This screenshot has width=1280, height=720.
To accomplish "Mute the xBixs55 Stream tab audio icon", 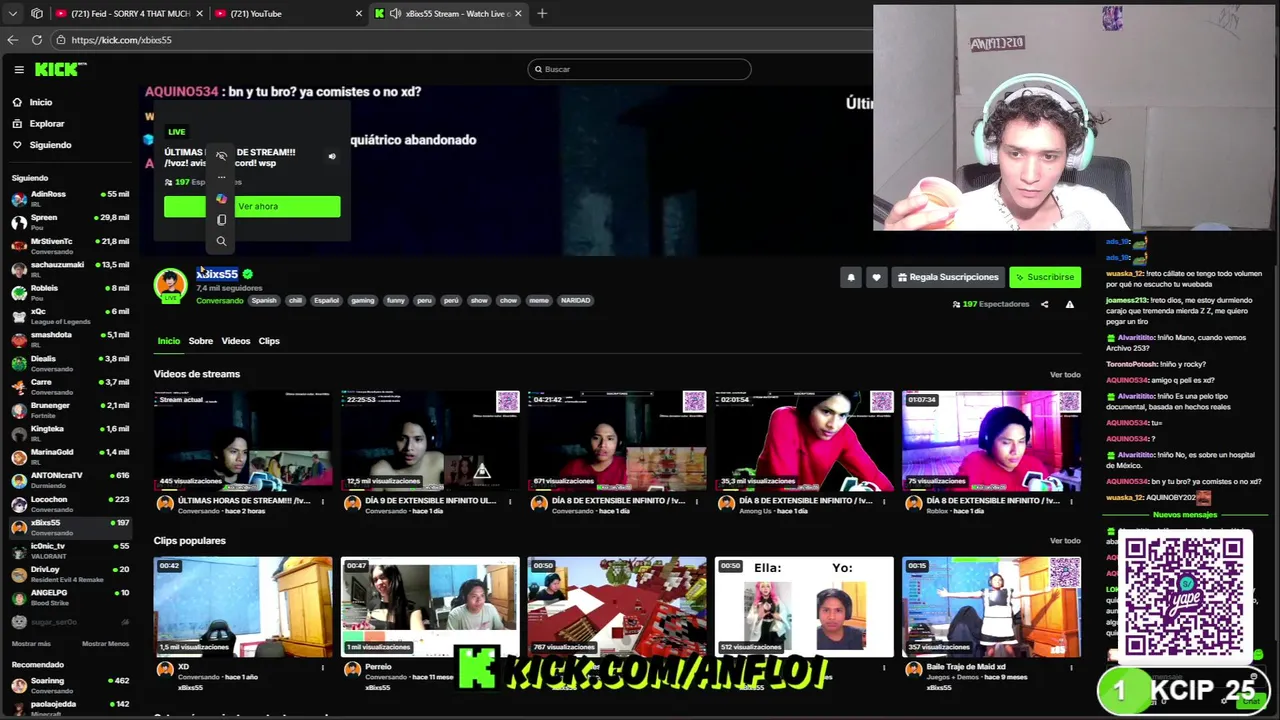I will 395,13.
